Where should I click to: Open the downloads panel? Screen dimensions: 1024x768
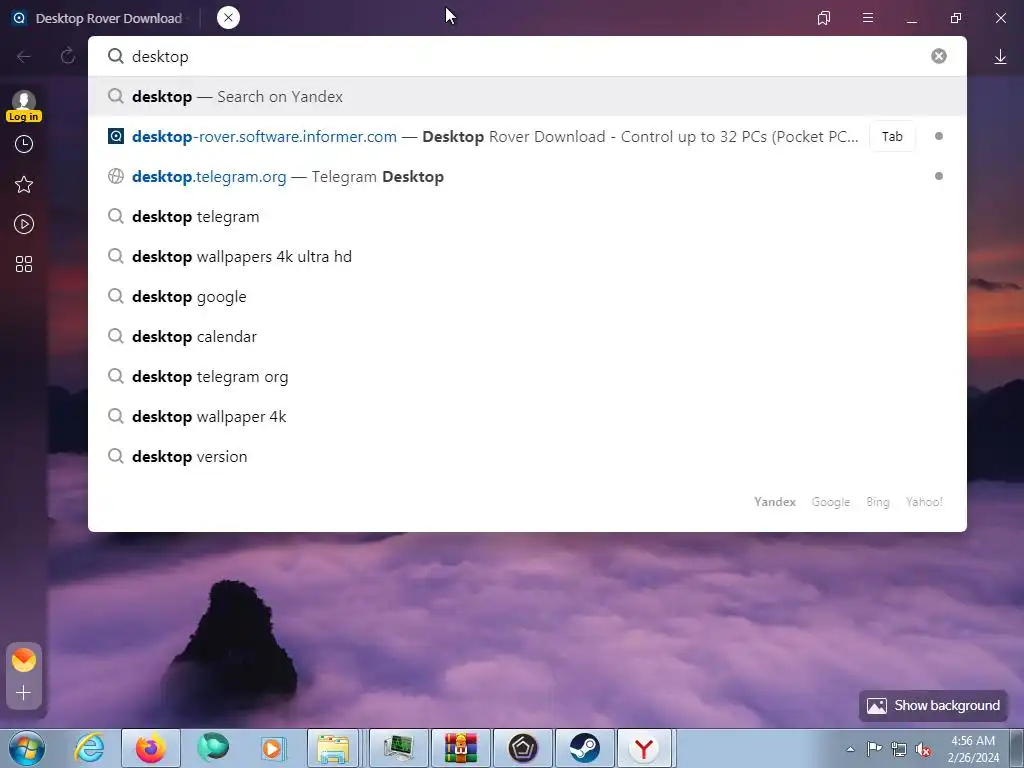click(x=1000, y=57)
